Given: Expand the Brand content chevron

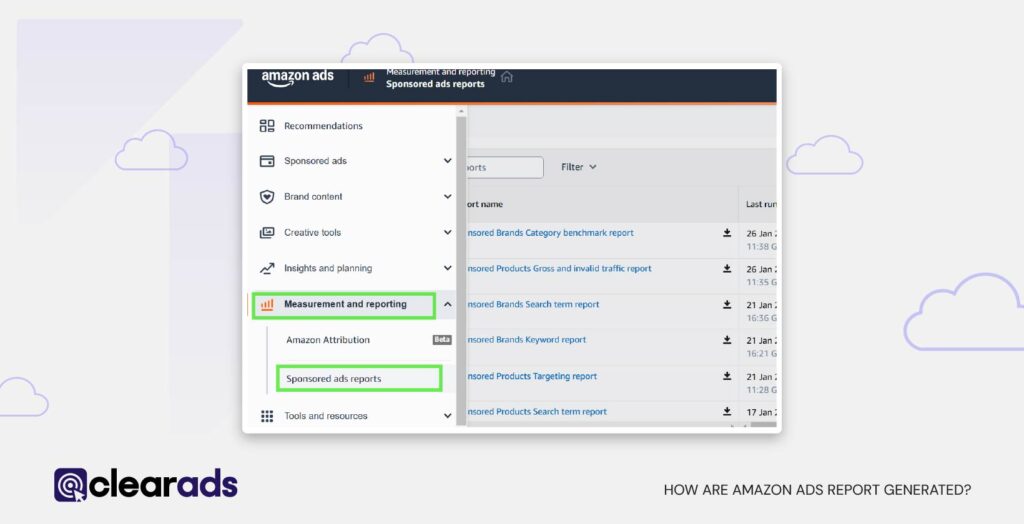Looking at the screenshot, I should (447, 197).
